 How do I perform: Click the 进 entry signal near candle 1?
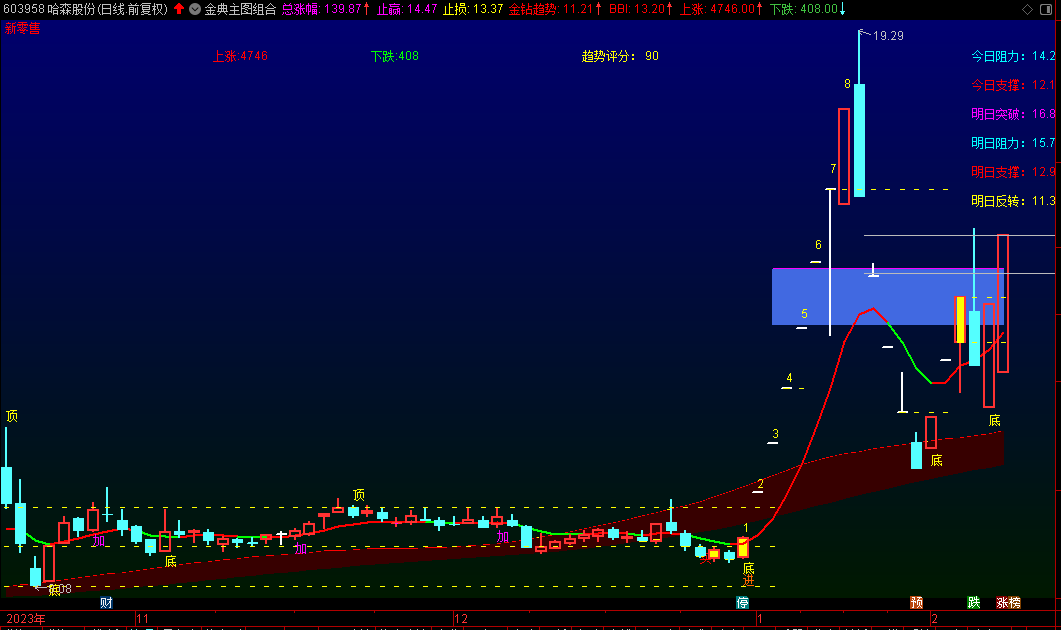[x=748, y=581]
